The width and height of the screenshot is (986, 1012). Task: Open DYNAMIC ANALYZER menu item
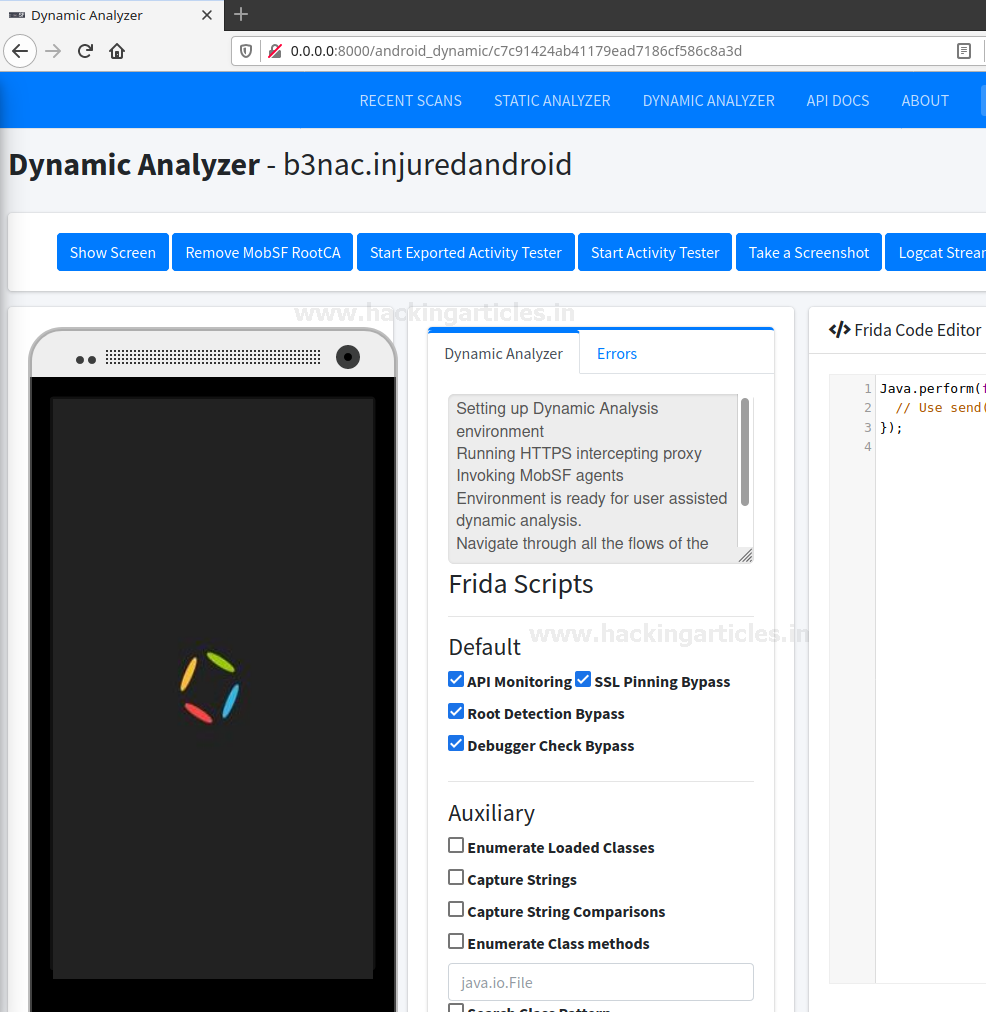(x=709, y=101)
